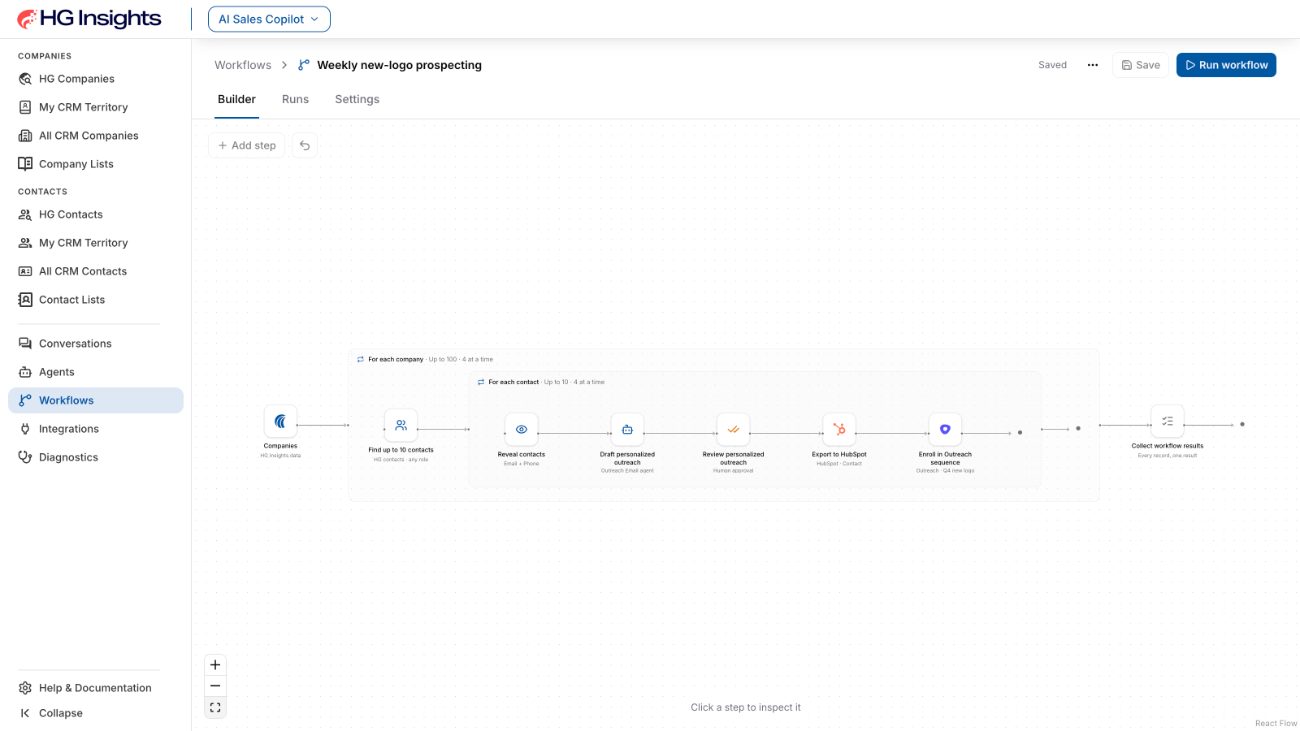Click the Save button

1140,65
